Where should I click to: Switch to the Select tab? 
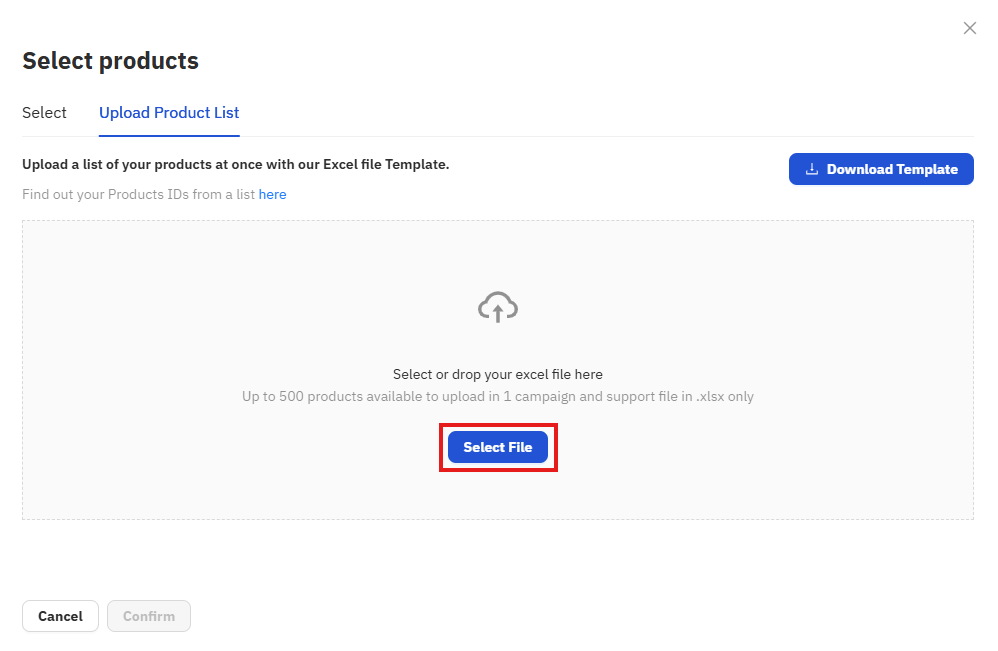pyautogui.click(x=44, y=113)
